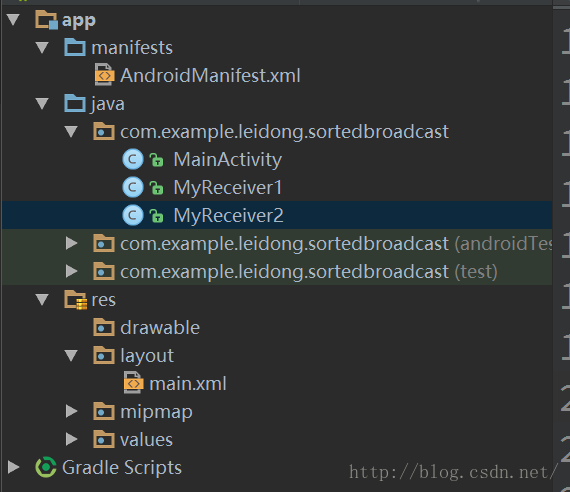This screenshot has width=570, height=492.
Task: Click the Gradle Scripts icon
Action: pyautogui.click(x=46, y=467)
